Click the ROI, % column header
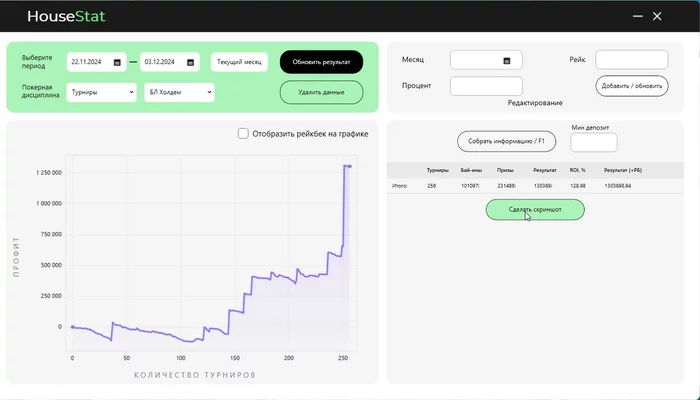The image size is (700, 400). tap(577, 171)
